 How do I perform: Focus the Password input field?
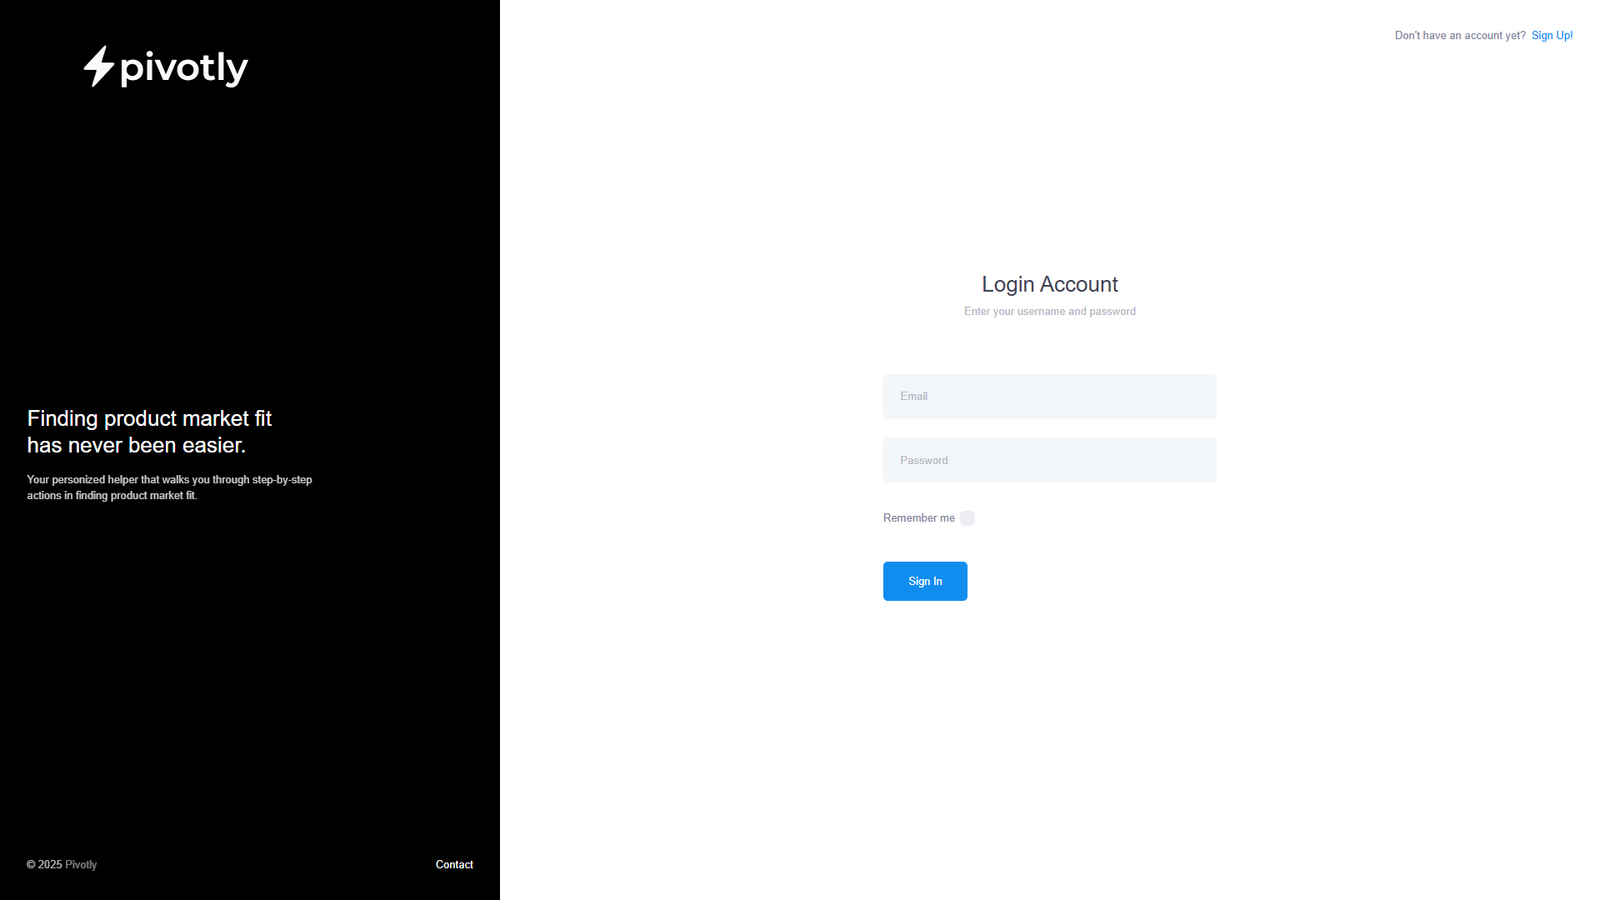pyautogui.click(x=1049, y=460)
